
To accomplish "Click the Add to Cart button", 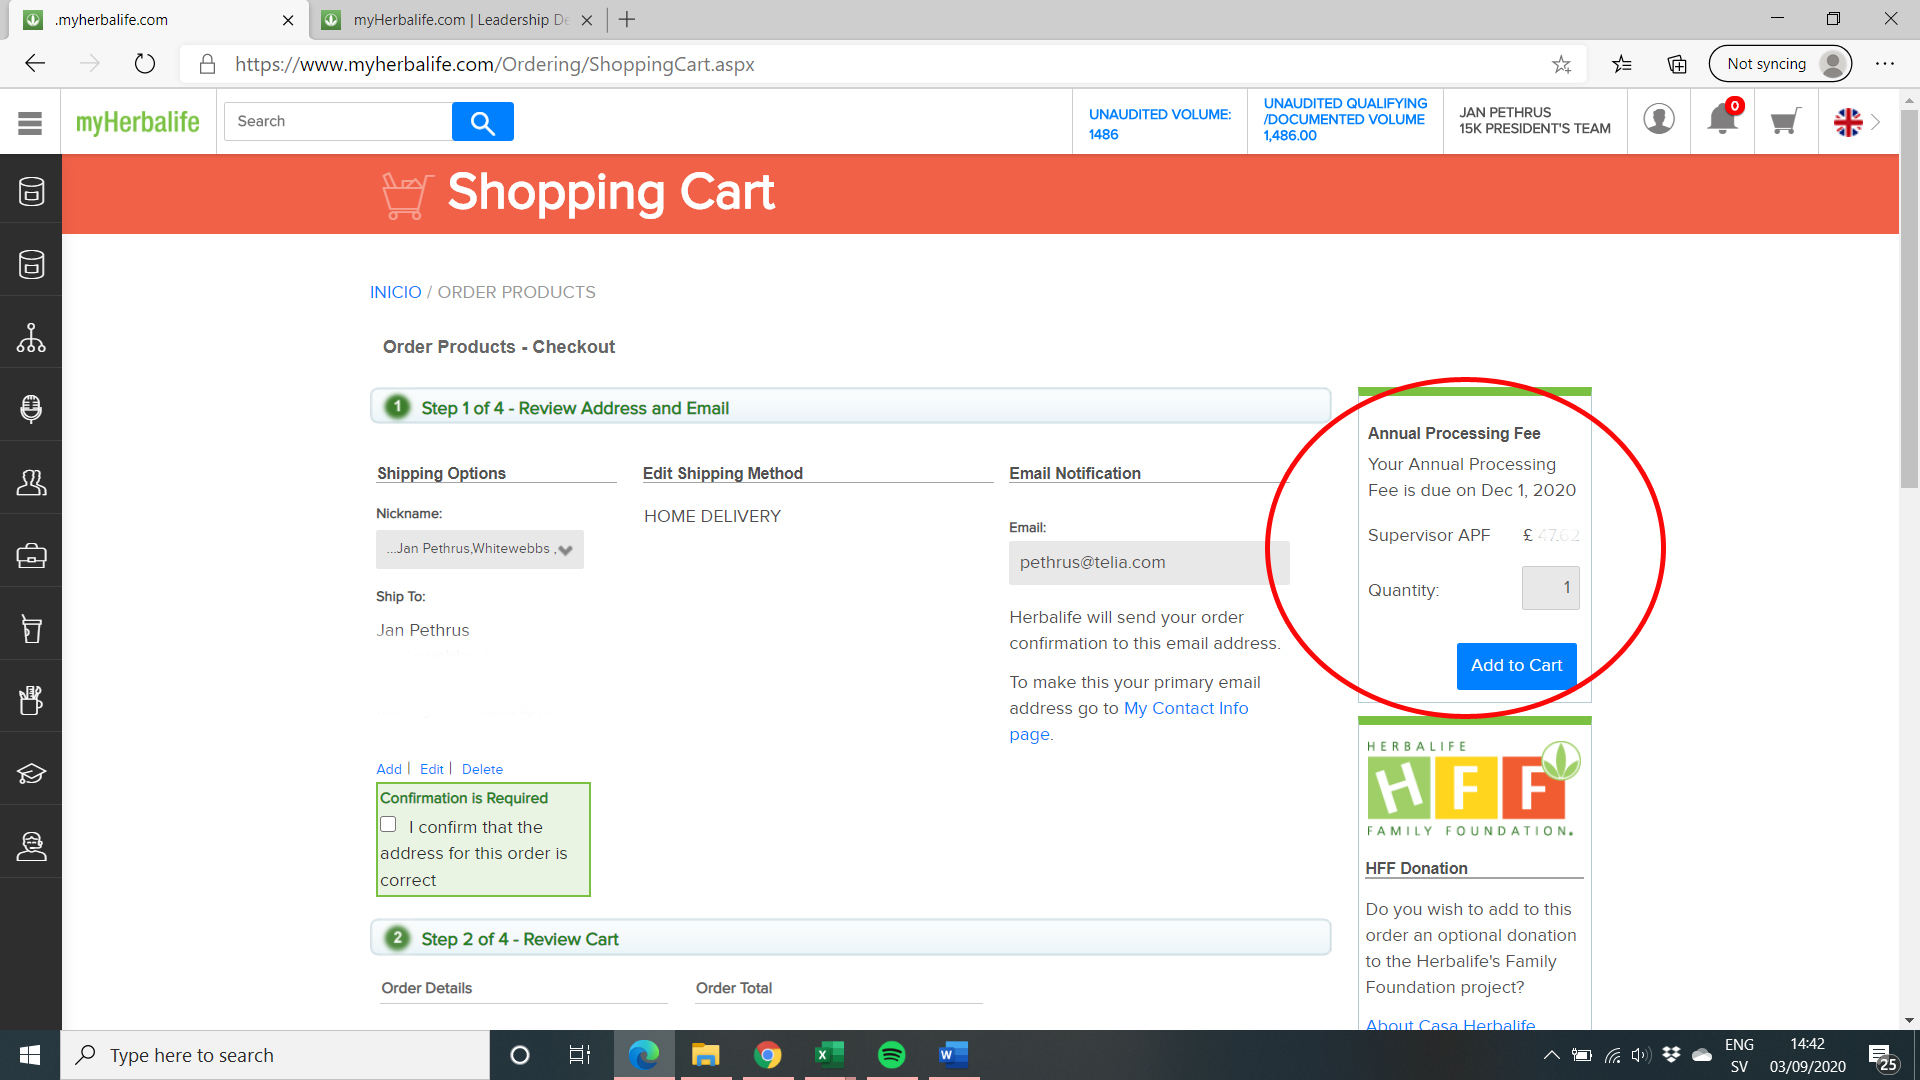I will 1516,666.
